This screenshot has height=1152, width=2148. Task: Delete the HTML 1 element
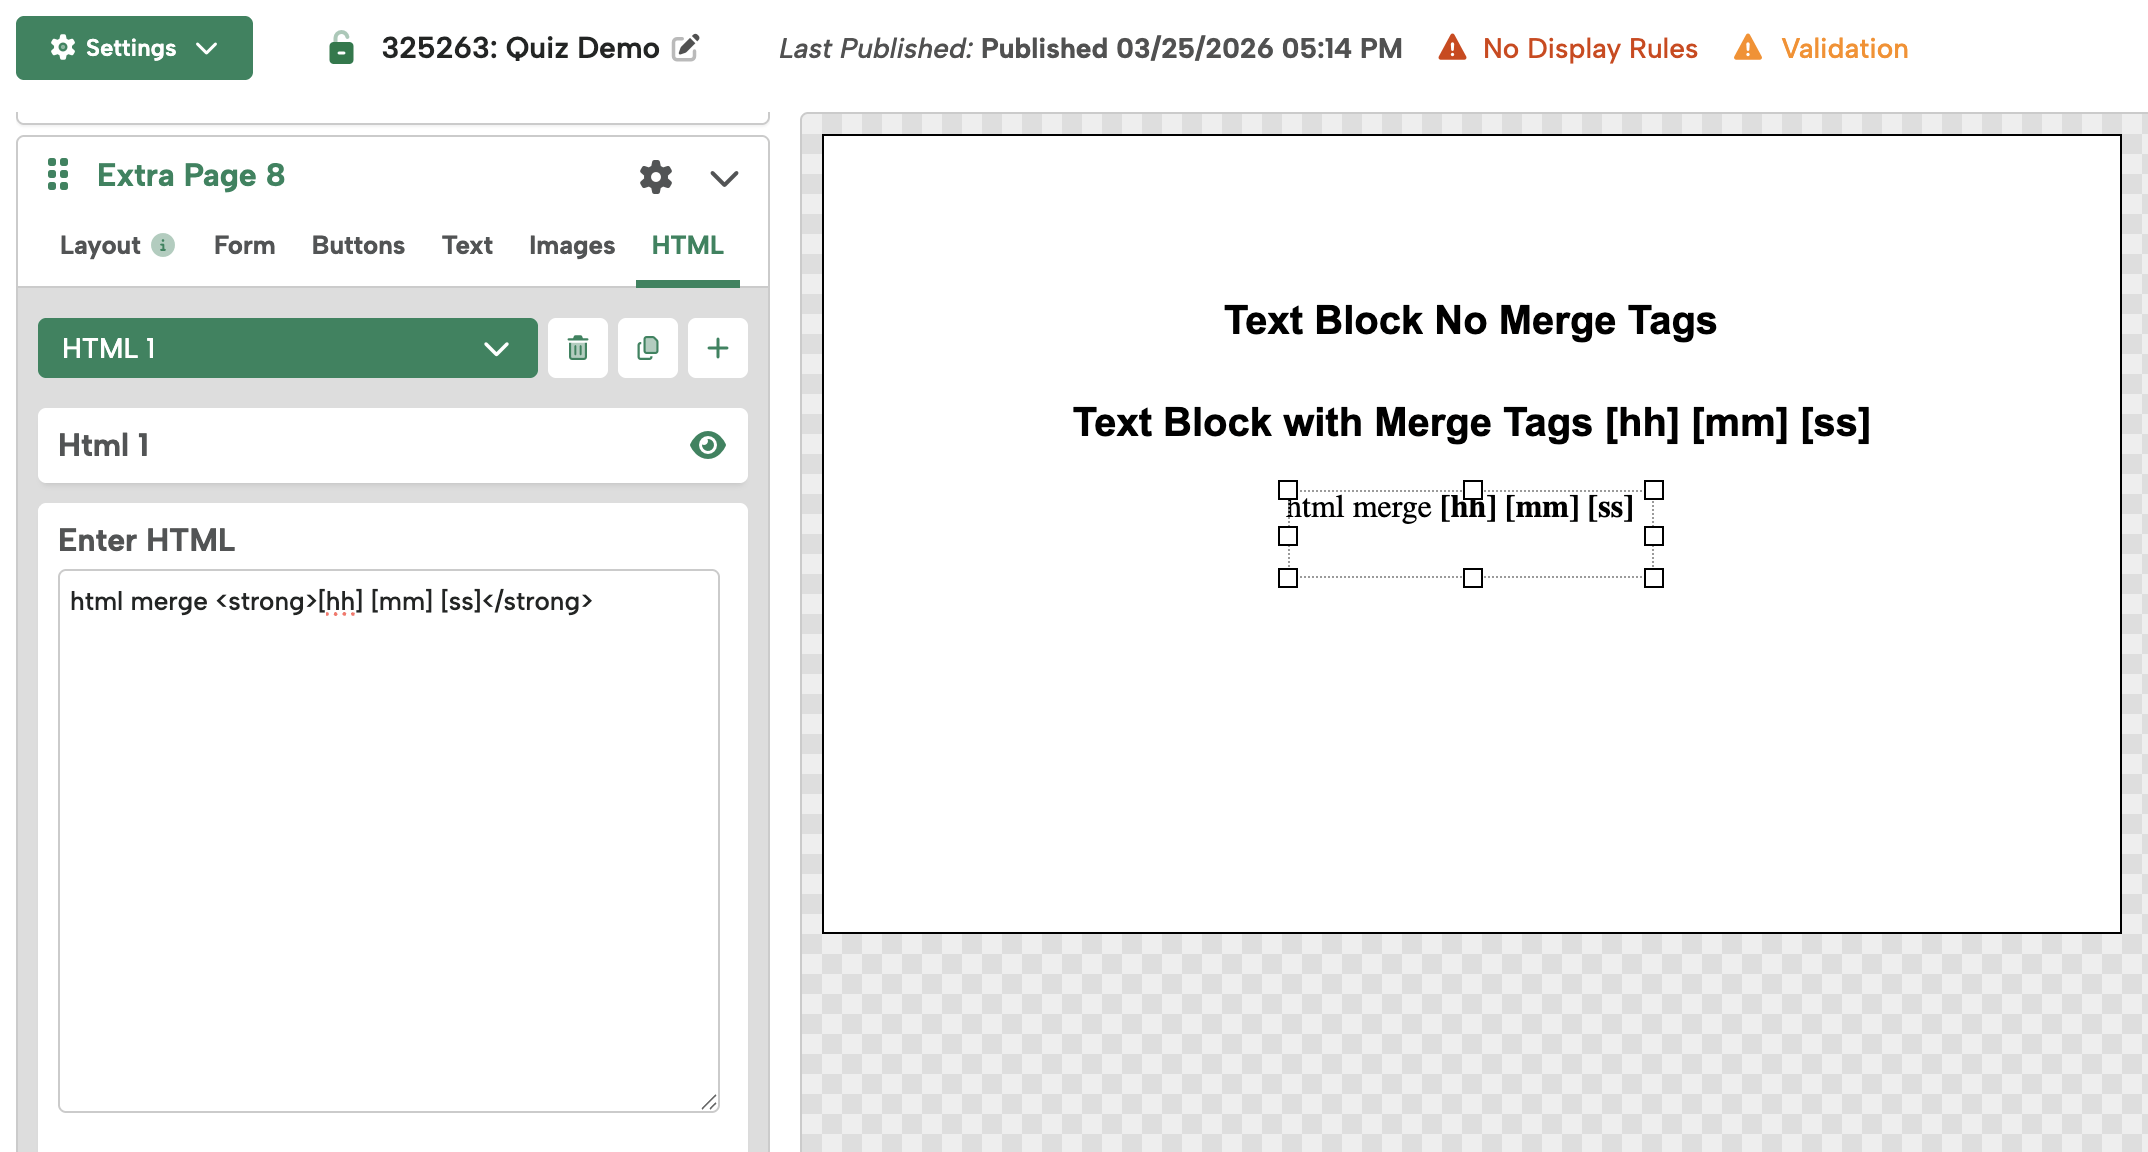click(577, 347)
